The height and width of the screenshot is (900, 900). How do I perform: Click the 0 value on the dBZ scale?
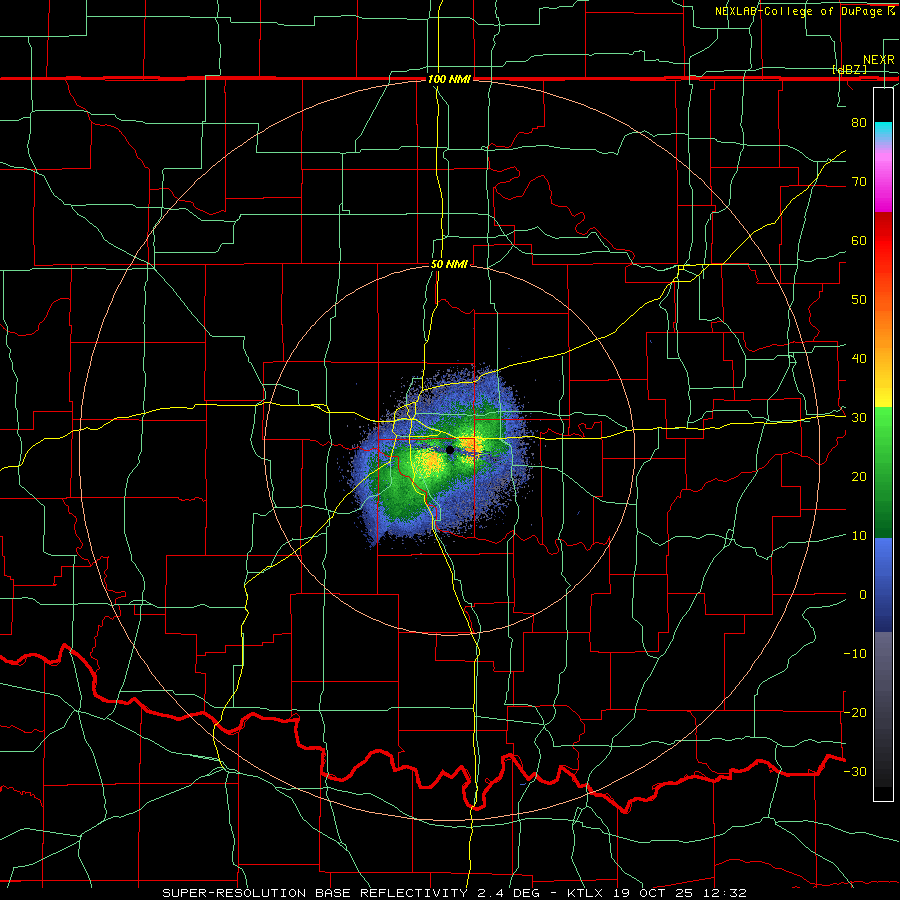[x=863, y=595]
